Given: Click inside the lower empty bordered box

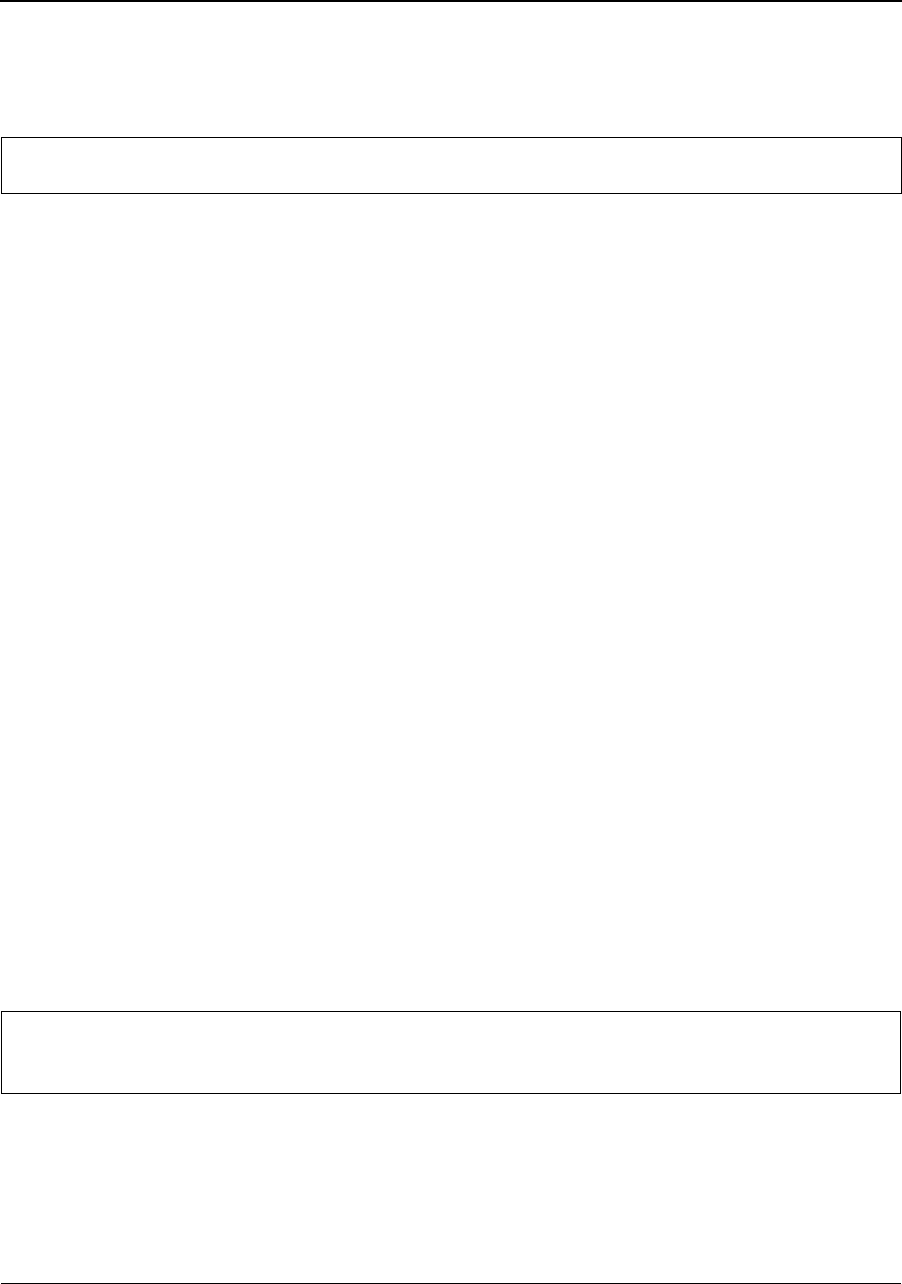Looking at the screenshot, I should pyautogui.click(x=451, y=1052).
